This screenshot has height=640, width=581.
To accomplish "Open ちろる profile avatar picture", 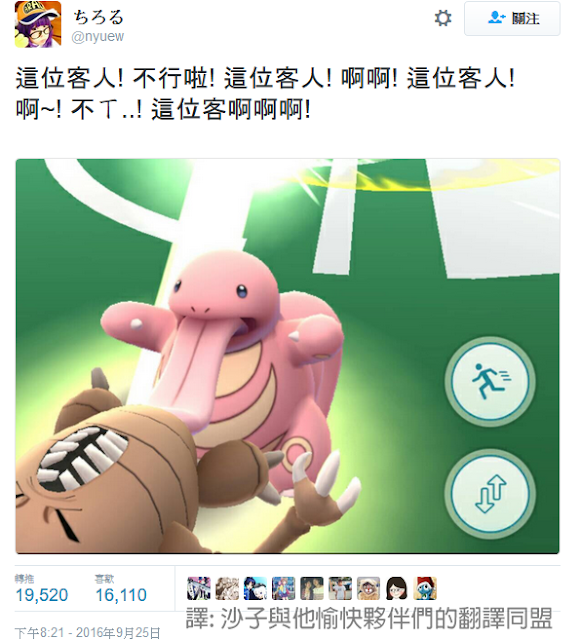I will tap(38, 24).
